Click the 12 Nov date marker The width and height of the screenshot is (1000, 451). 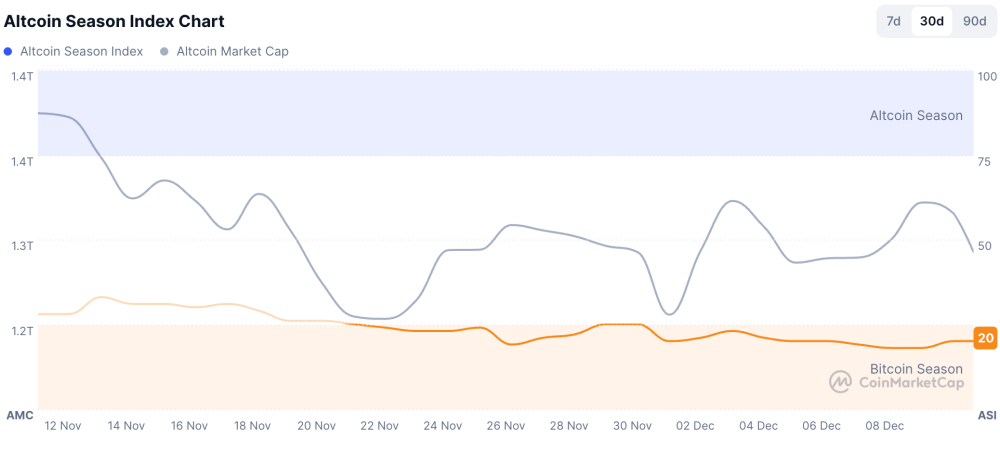63,426
